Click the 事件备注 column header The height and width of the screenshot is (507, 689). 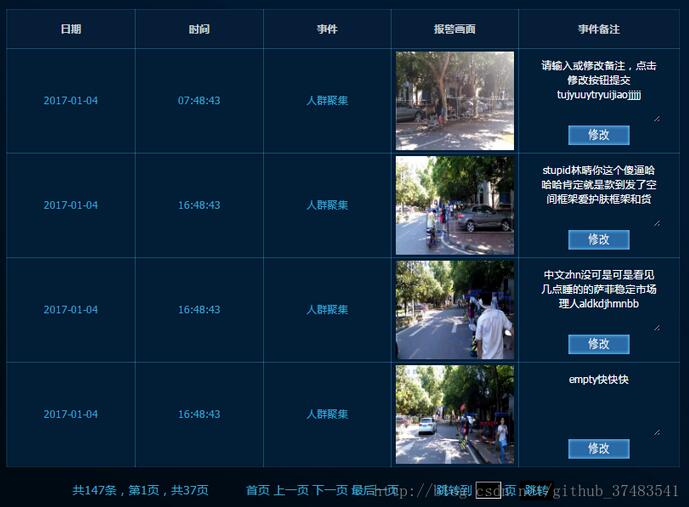[598, 30]
